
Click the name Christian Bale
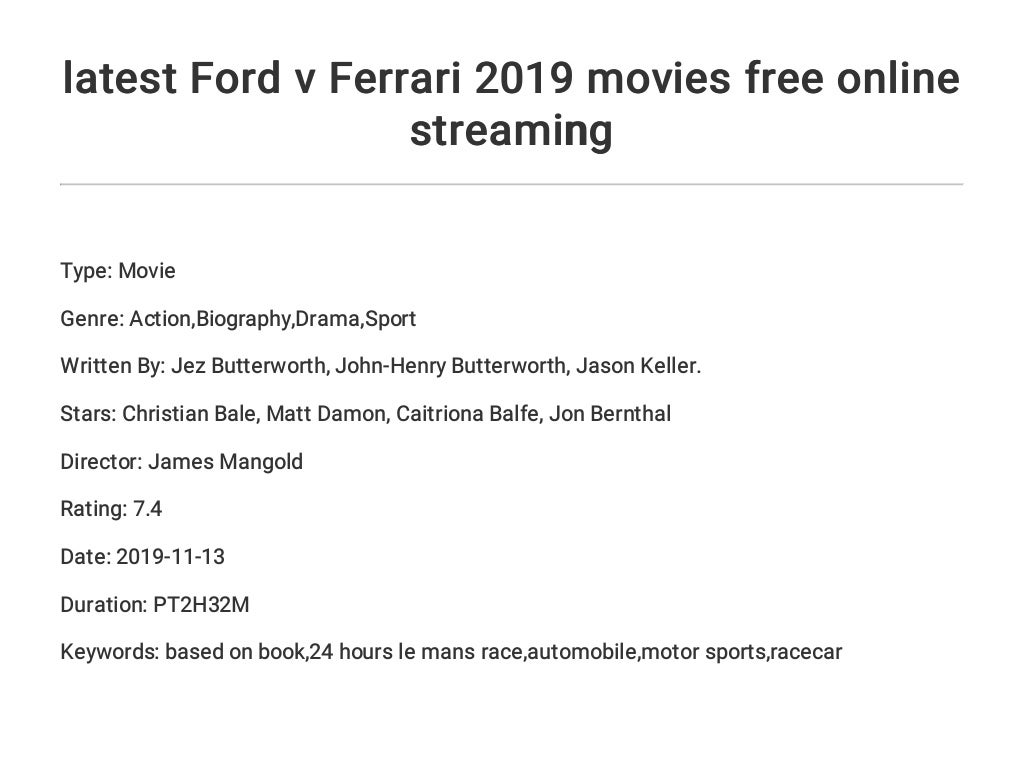(x=189, y=414)
